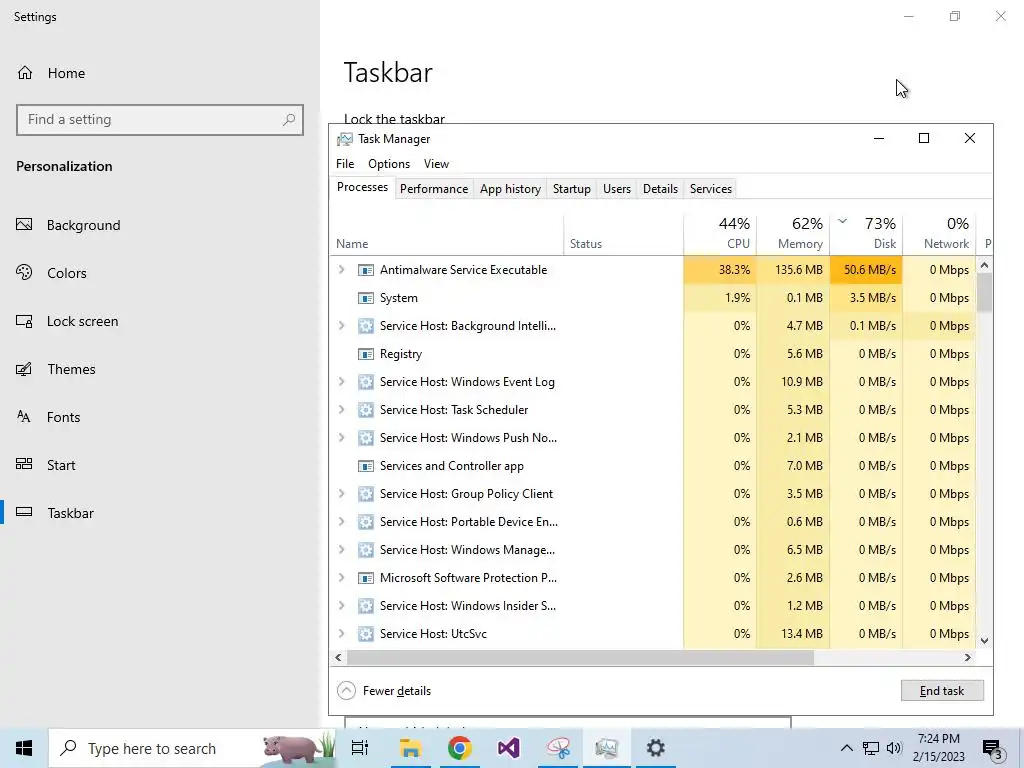Image resolution: width=1024 pixels, height=768 pixels.
Task: Sort processes by Memory column header
Action: pyautogui.click(x=793, y=234)
